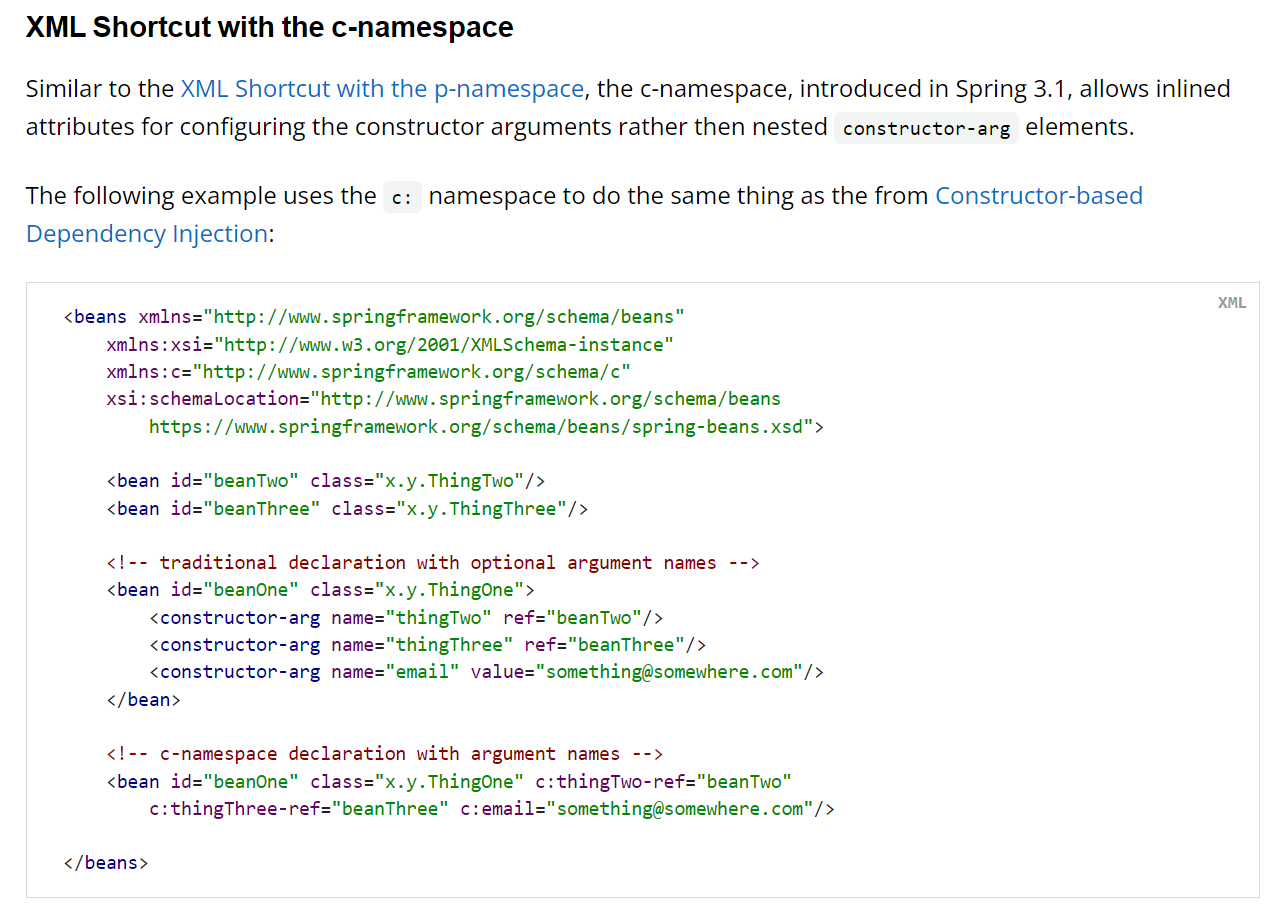Click the beanThree bean definition line
The image size is (1274, 904).
point(347,509)
